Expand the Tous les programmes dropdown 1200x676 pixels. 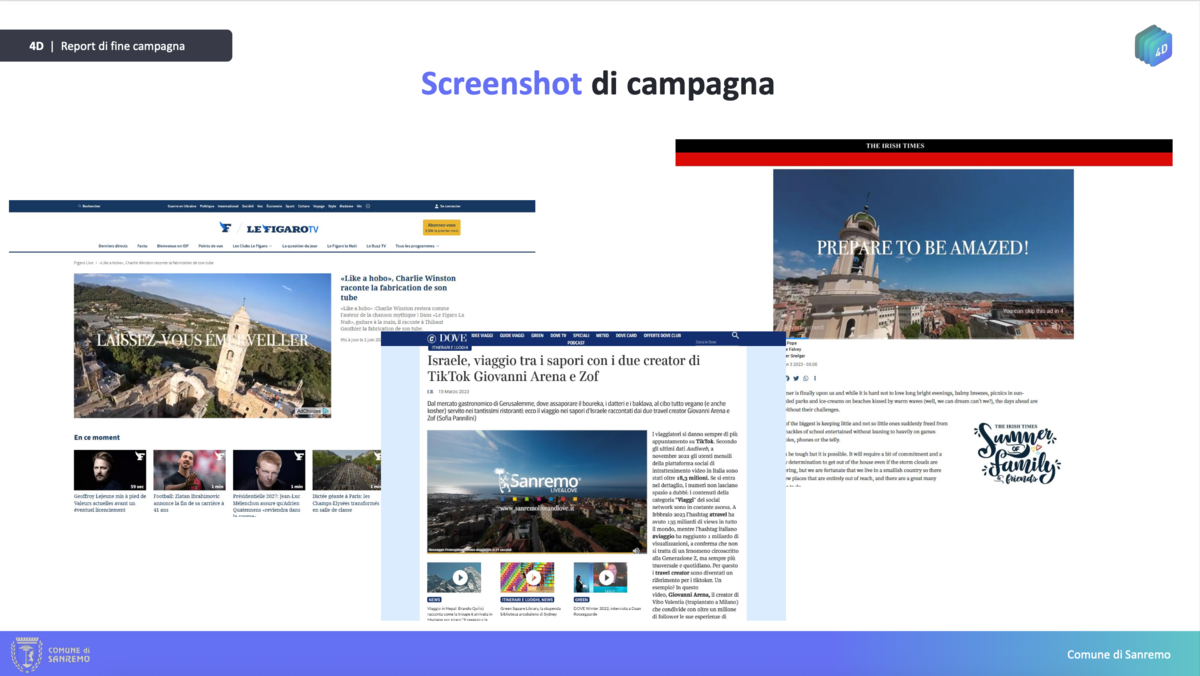[416, 245]
